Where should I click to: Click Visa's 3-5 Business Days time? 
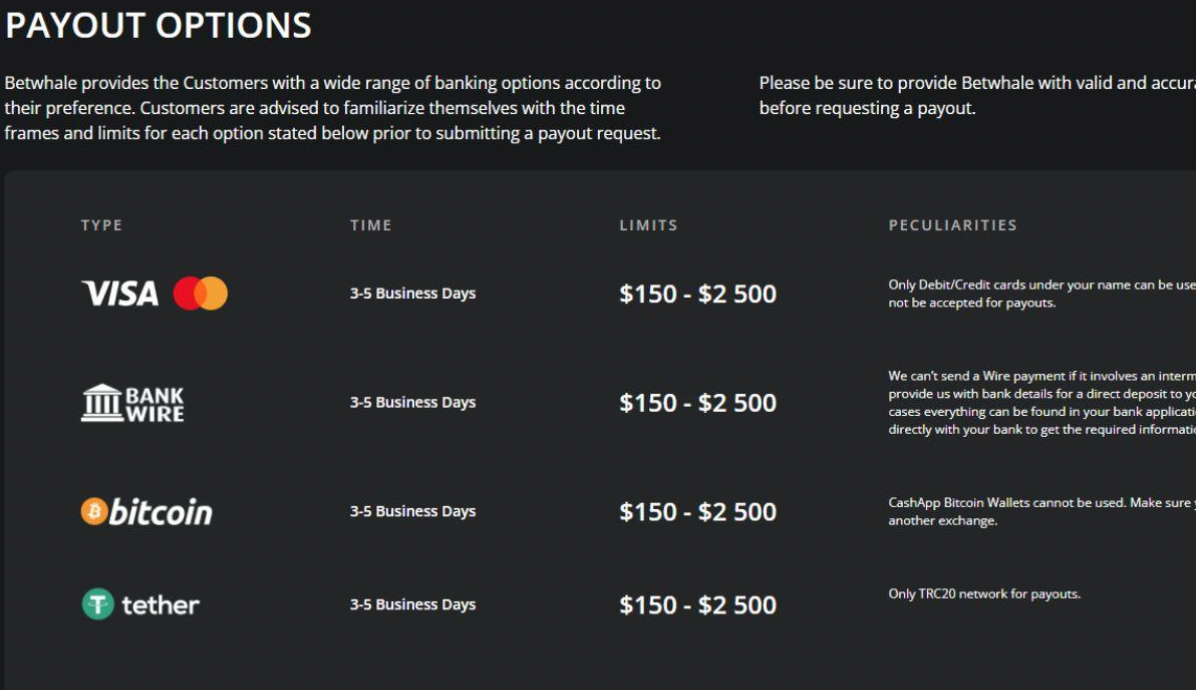point(413,294)
